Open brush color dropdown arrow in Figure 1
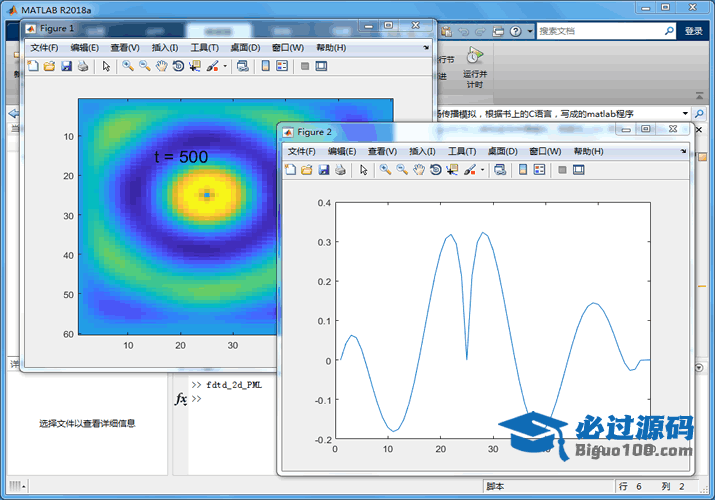Screen dimensions: 715x500 coord(225,67)
